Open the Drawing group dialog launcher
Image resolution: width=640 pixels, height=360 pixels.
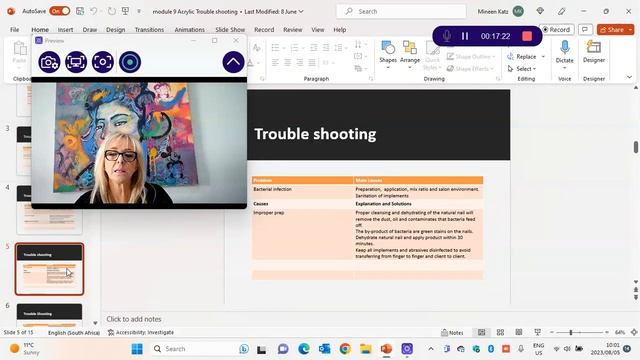click(x=498, y=78)
